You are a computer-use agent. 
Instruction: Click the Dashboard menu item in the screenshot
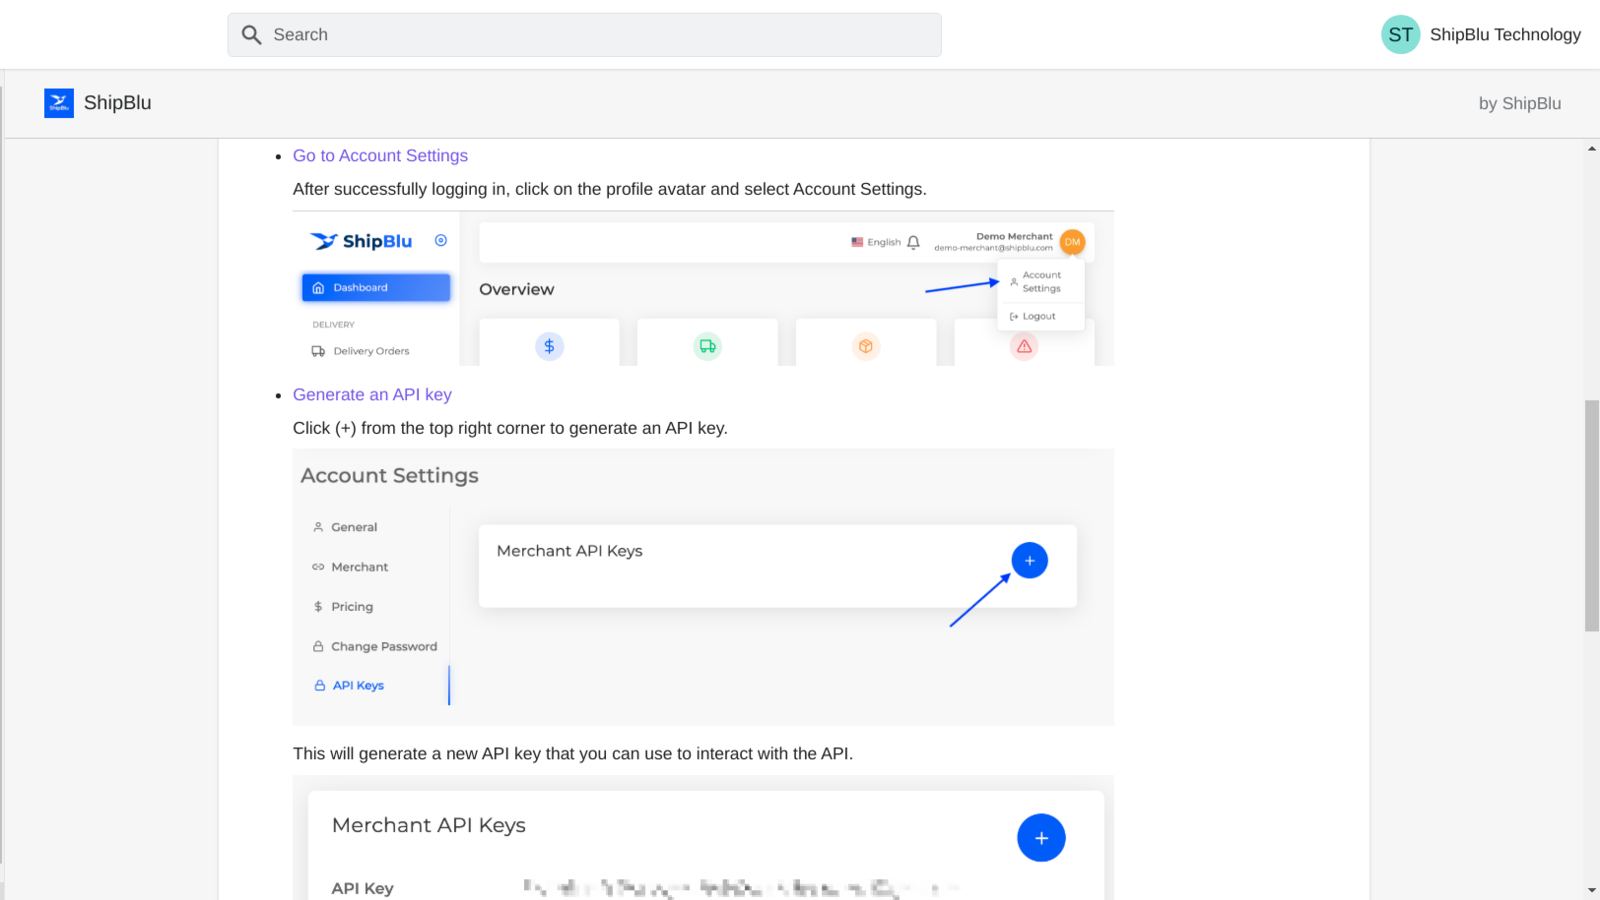tap(376, 288)
